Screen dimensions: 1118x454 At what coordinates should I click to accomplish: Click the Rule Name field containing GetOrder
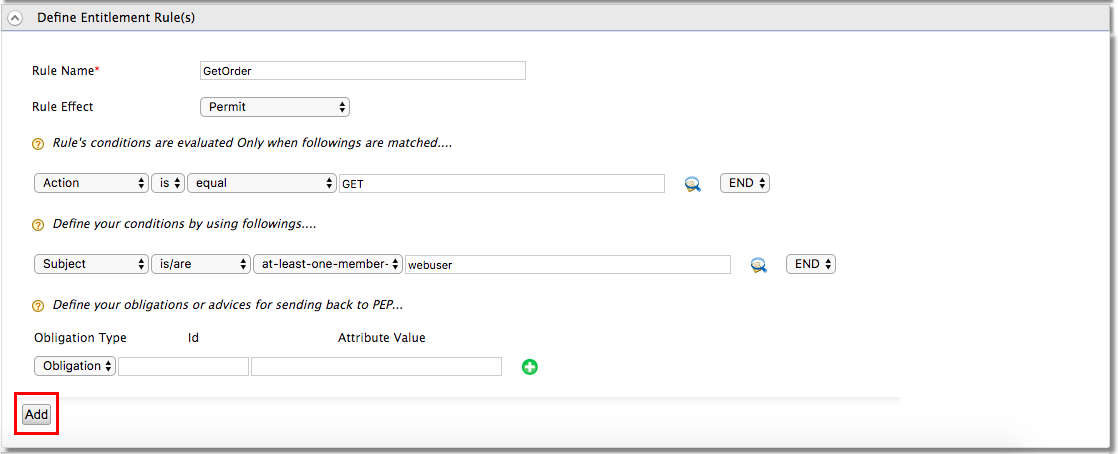(363, 70)
